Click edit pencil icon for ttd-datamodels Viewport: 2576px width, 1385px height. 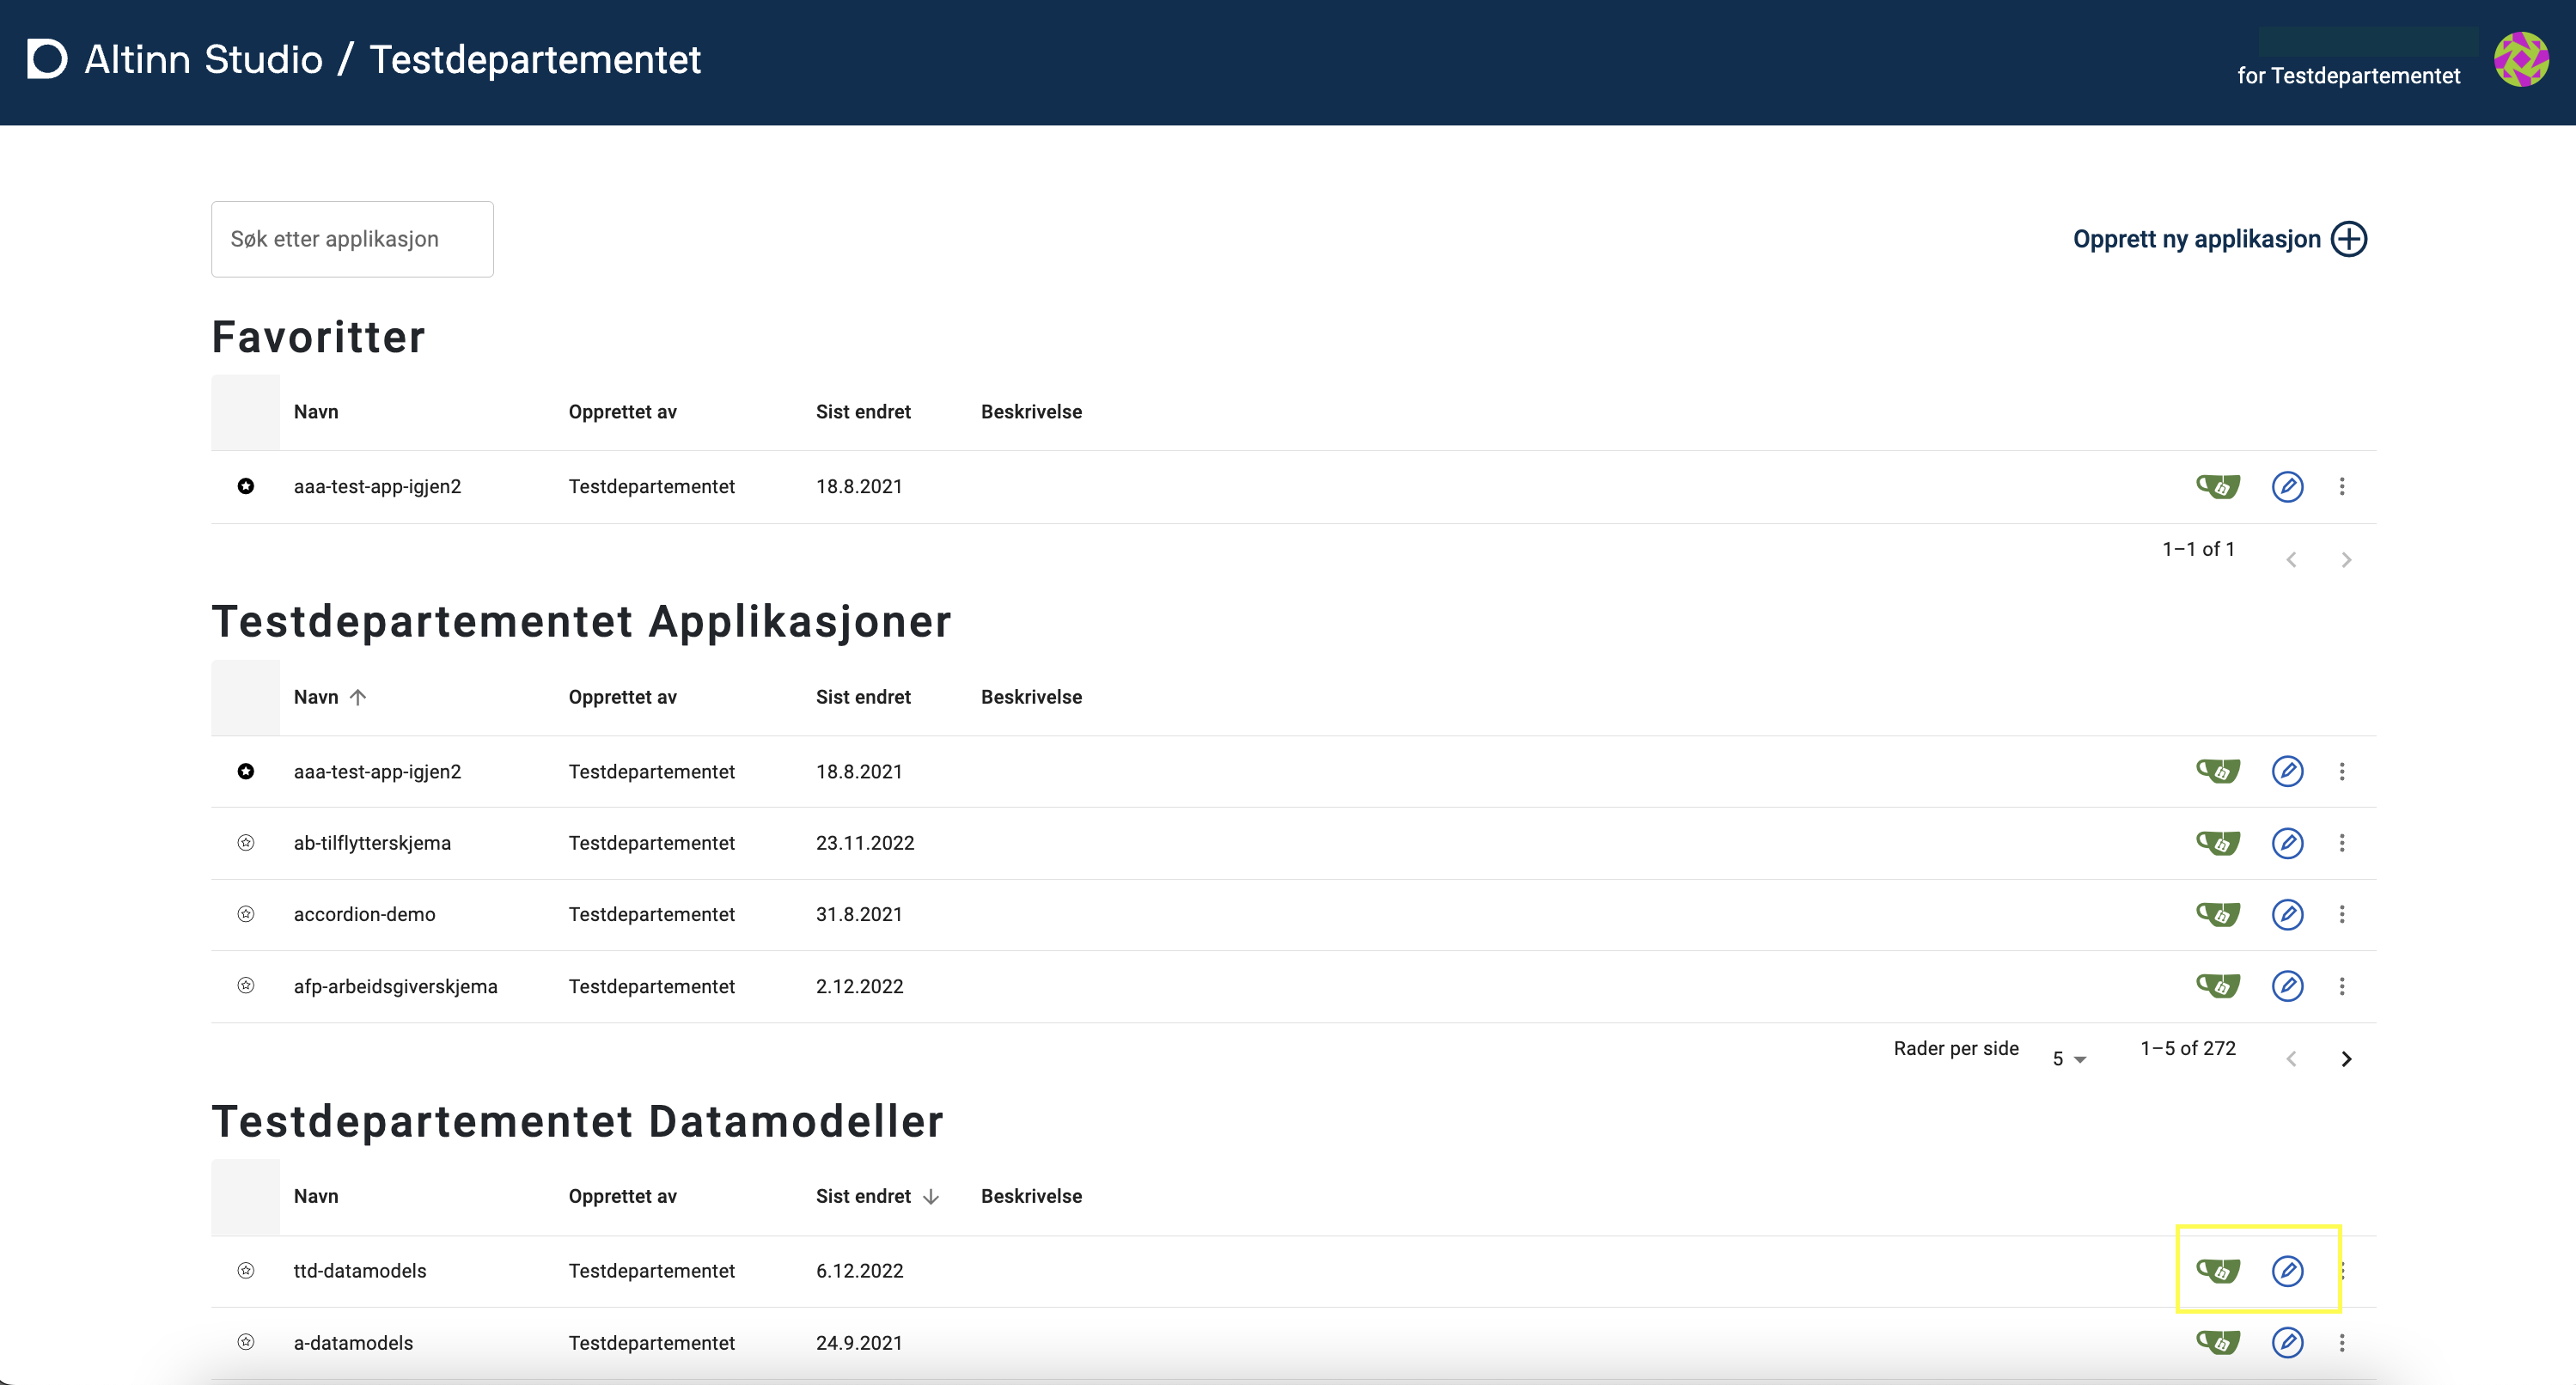2287,1270
